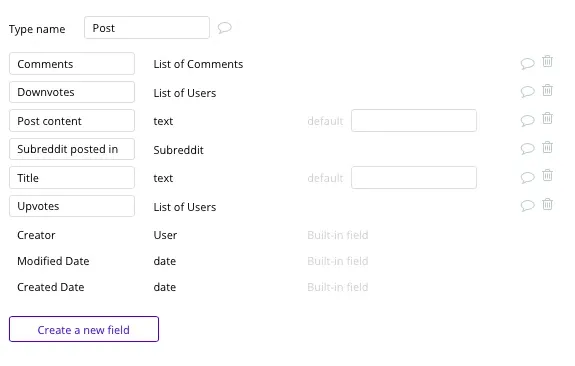This screenshot has height=366, width=575.
Task: Select Built-in field label beside Creator
Action: [x=338, y=235]
